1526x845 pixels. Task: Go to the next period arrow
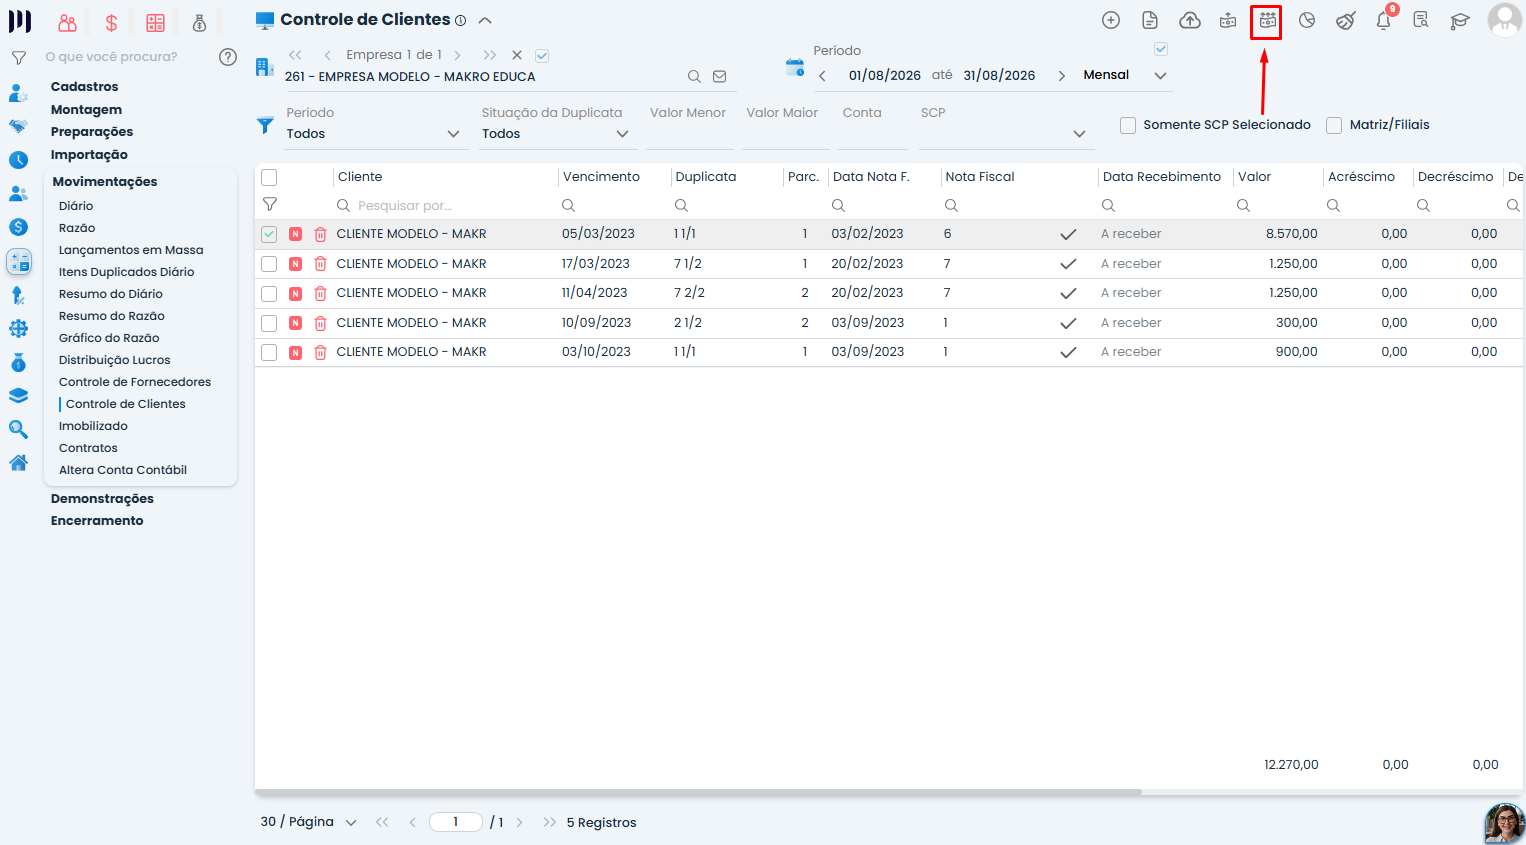1061,76
